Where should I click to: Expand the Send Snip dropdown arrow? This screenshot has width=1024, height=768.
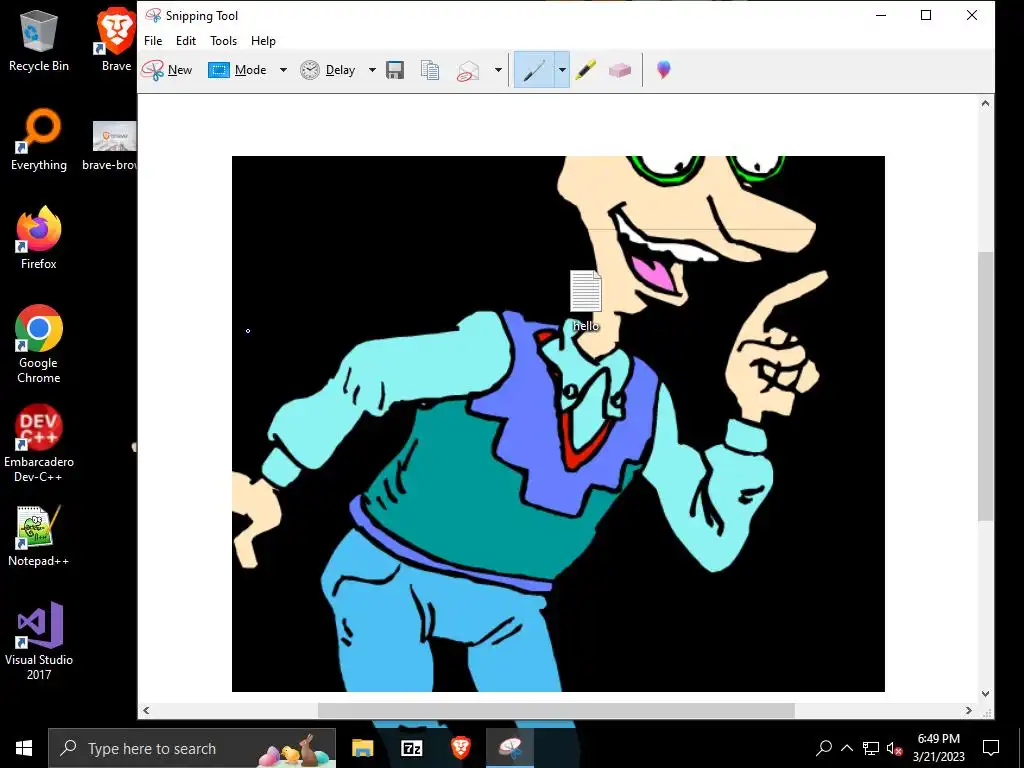[498, 70]
